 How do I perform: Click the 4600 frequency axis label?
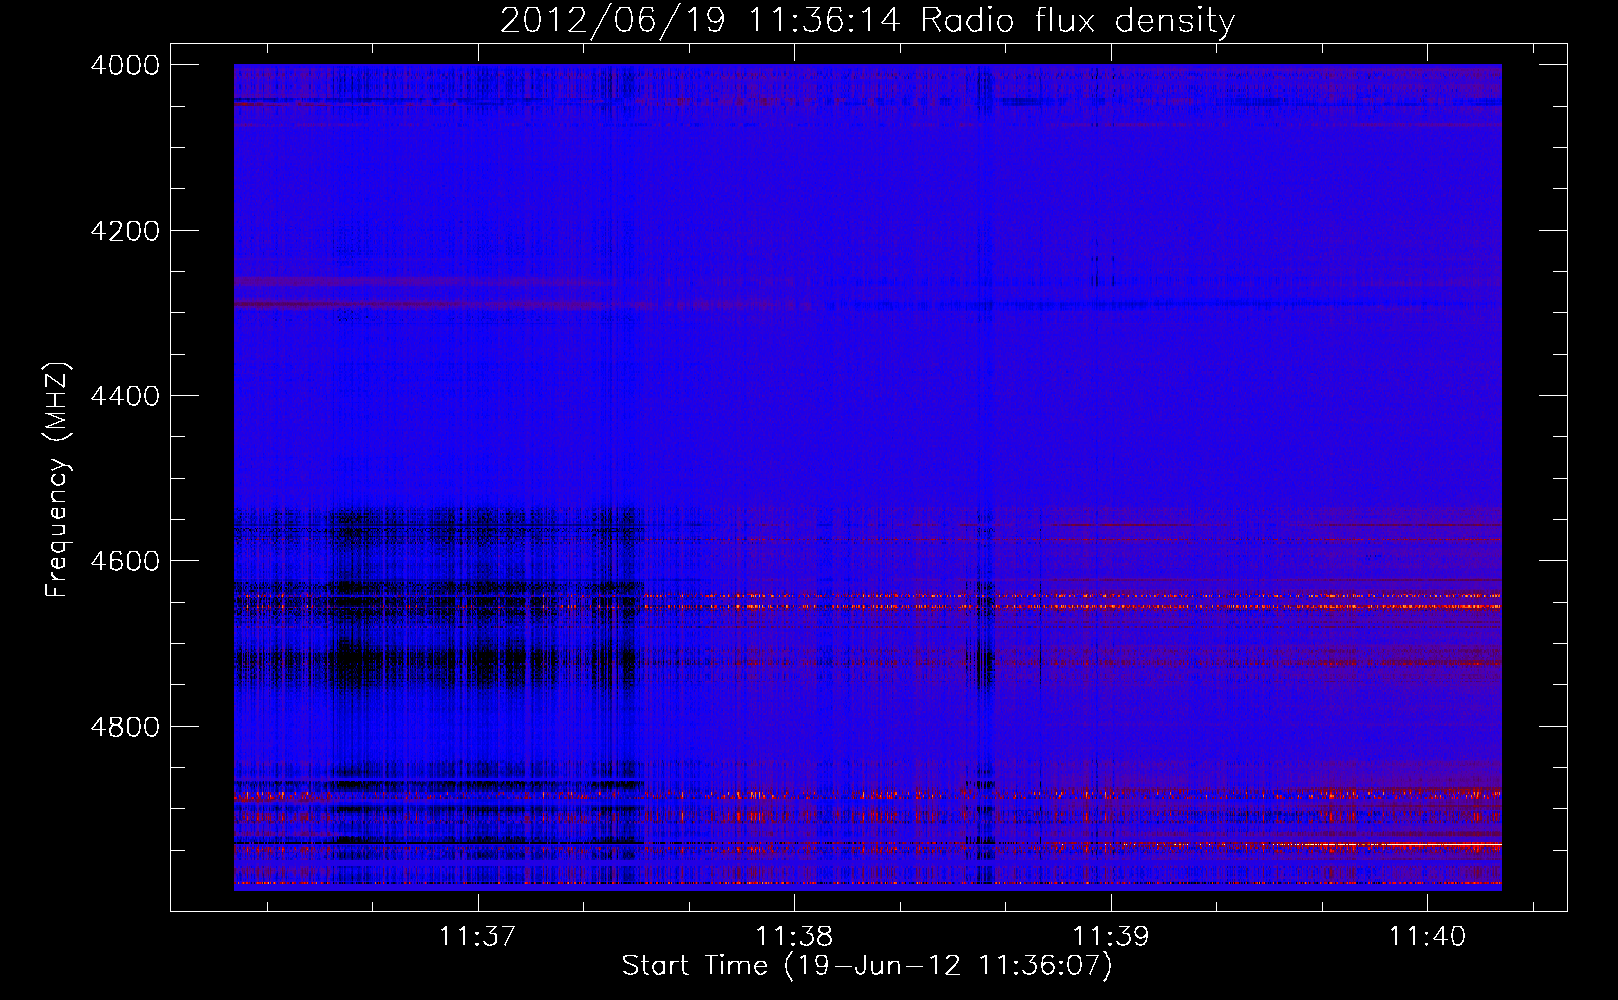click(125, 561)
